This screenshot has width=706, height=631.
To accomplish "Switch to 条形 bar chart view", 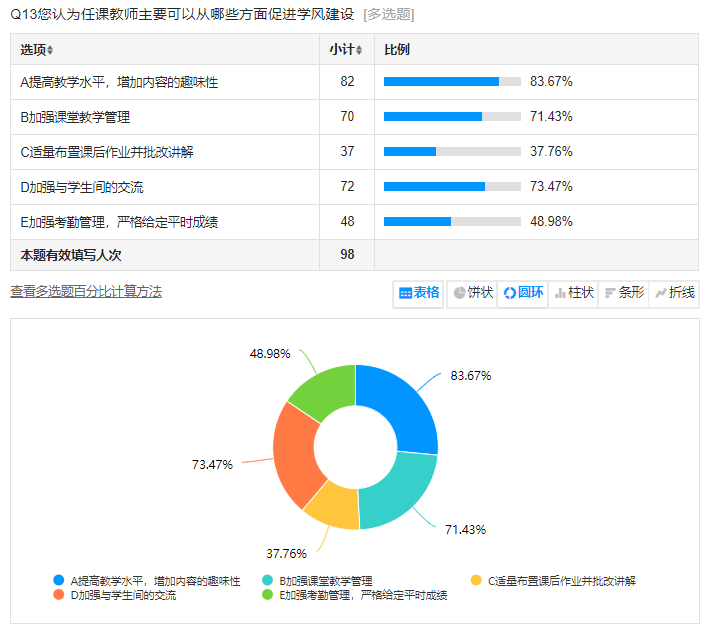I will (x=623, y=293).
